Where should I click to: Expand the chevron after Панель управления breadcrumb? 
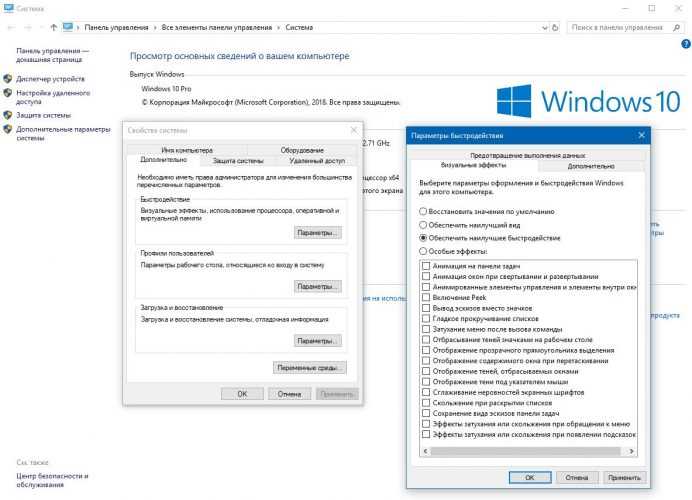click(x=155, y=27)
